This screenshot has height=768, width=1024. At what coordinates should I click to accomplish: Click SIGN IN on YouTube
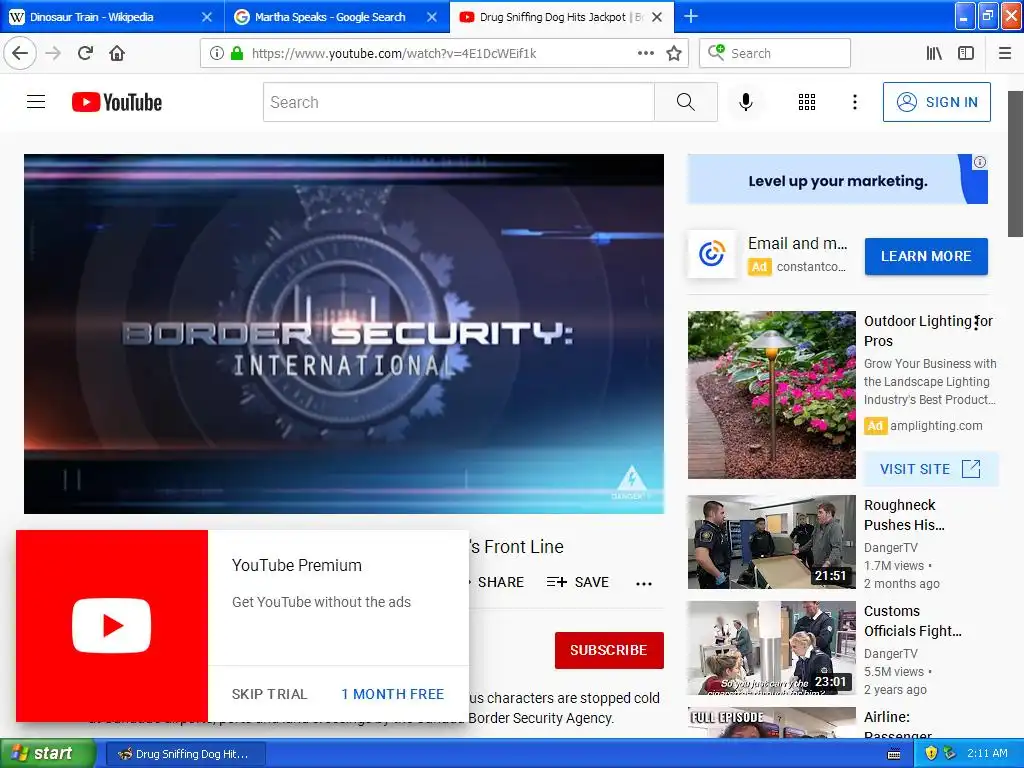[x=936, y=102]
